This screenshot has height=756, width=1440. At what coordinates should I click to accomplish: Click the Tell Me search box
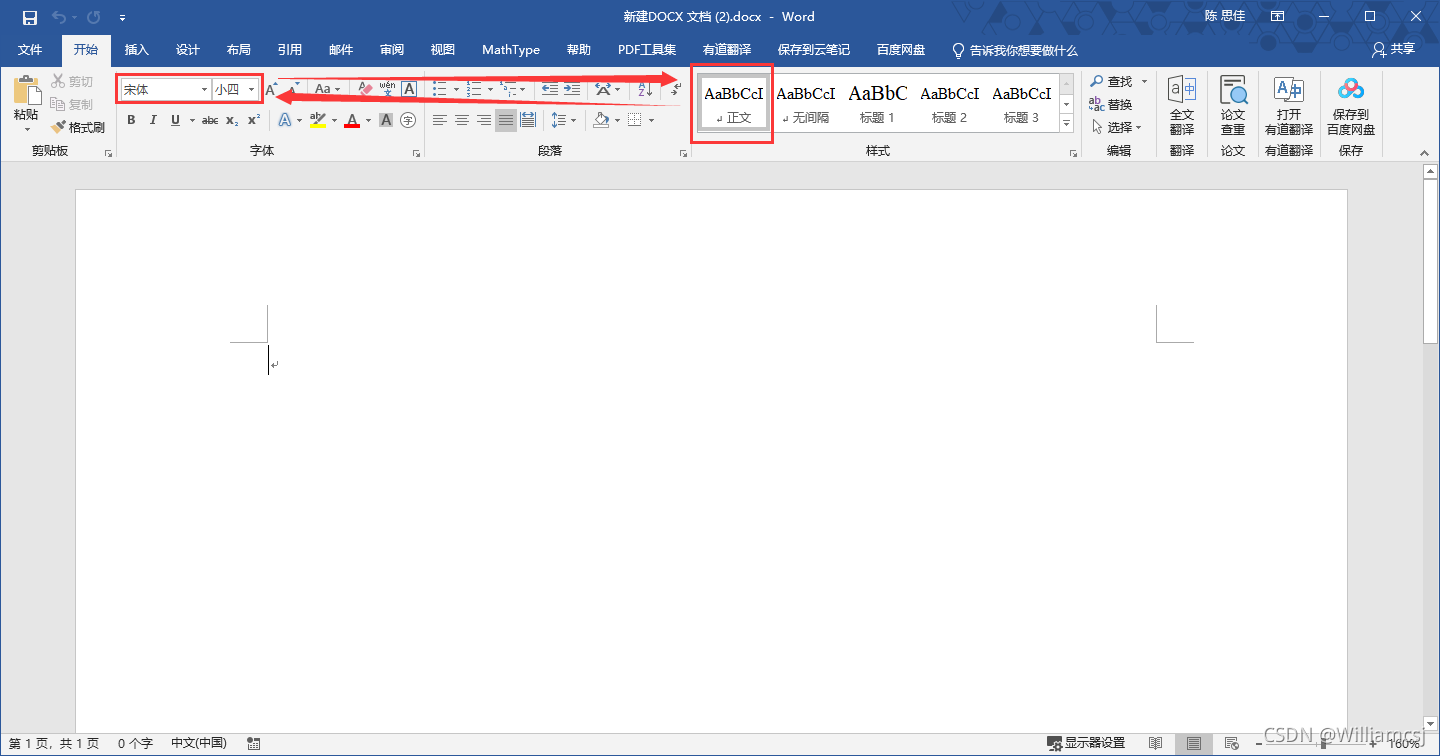(1015, 49)
